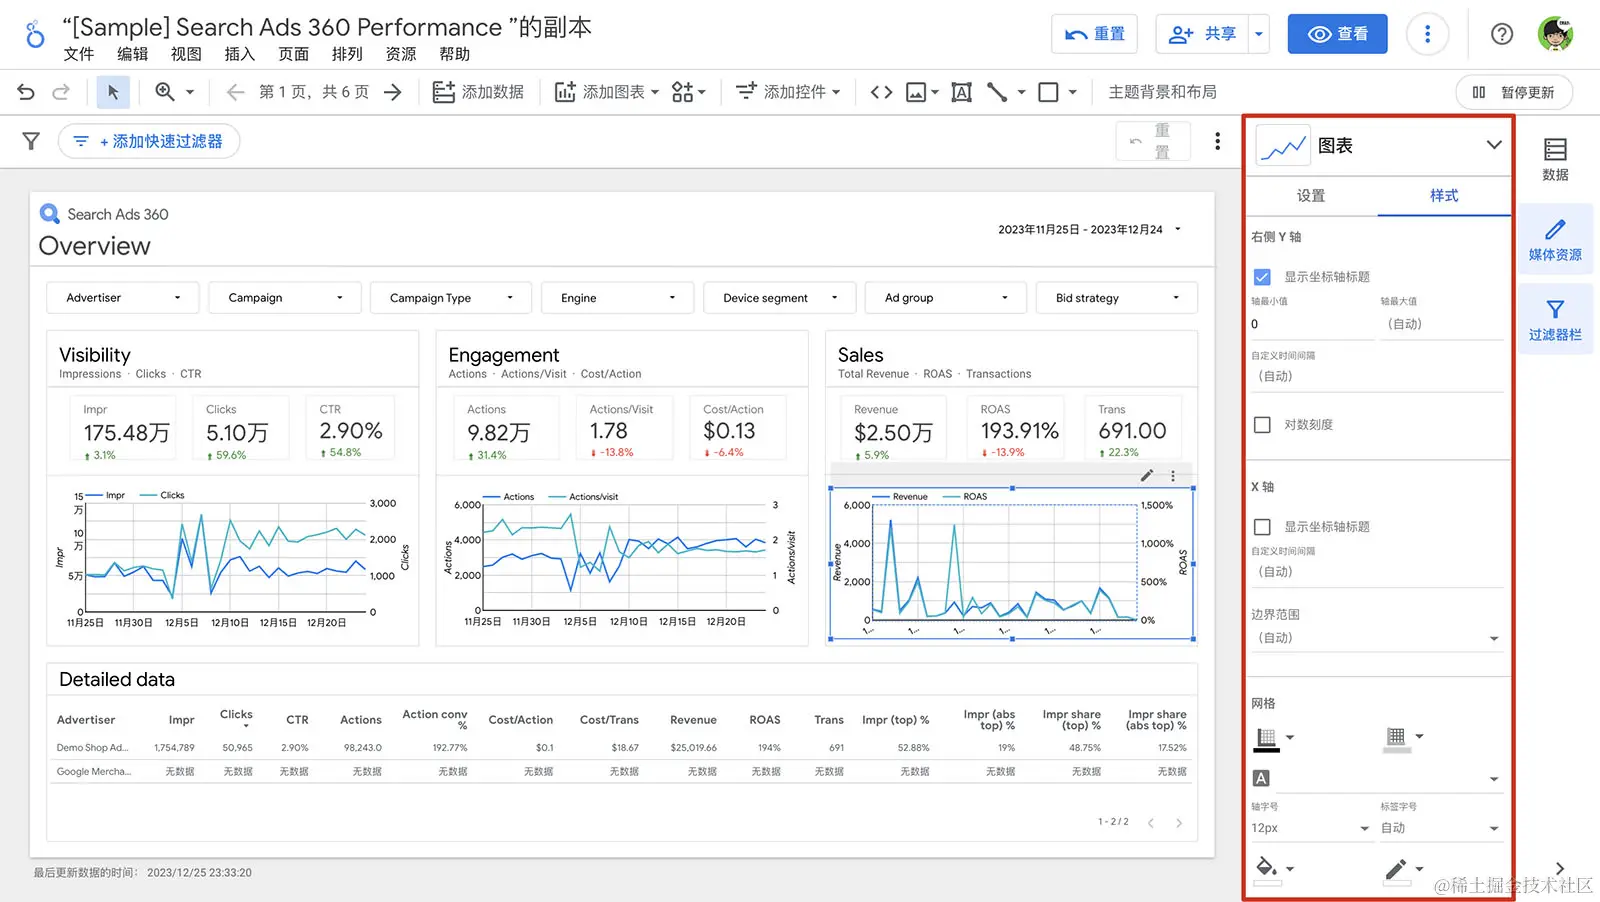Image resolution: width=1600 pixels, height=902 pixels.
Task: Click the redo arrow in the toolbar
Action: (x=61, y=92)
